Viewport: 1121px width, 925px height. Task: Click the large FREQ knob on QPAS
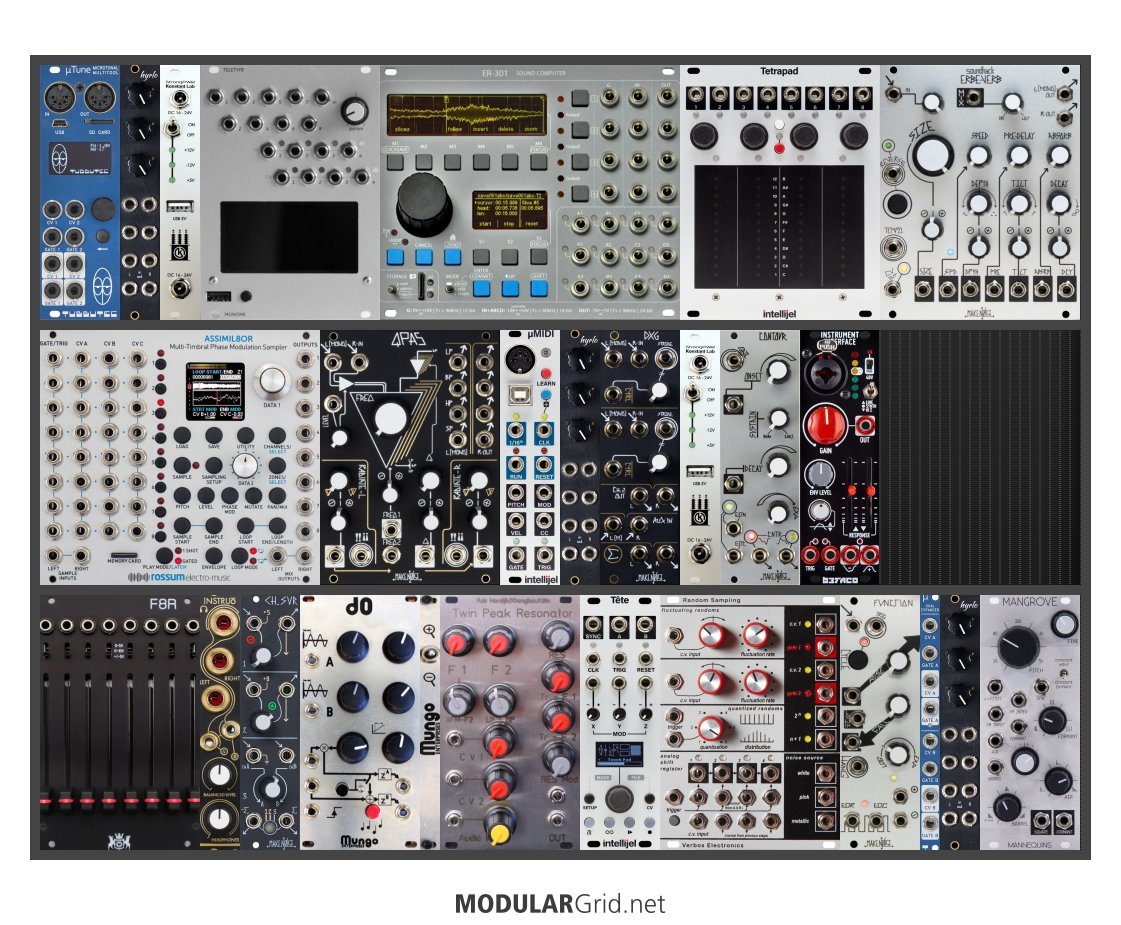[x=388, y=420]
